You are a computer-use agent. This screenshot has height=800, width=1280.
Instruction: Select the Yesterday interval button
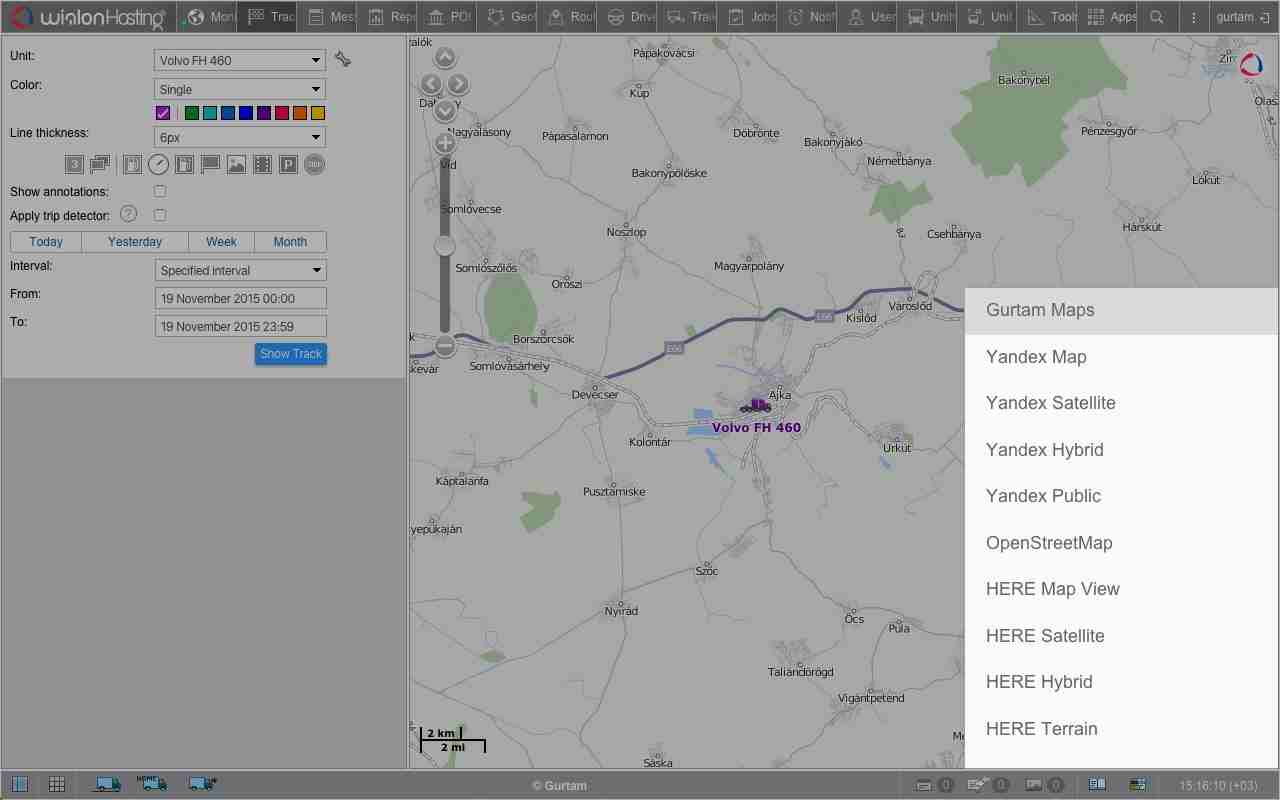[x=135, y=242]
